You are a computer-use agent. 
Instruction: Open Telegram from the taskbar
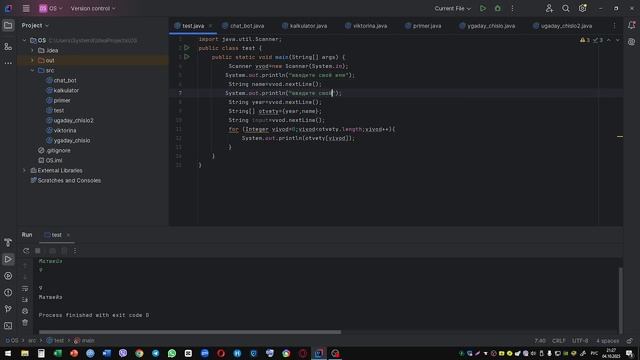pos(156,353)
